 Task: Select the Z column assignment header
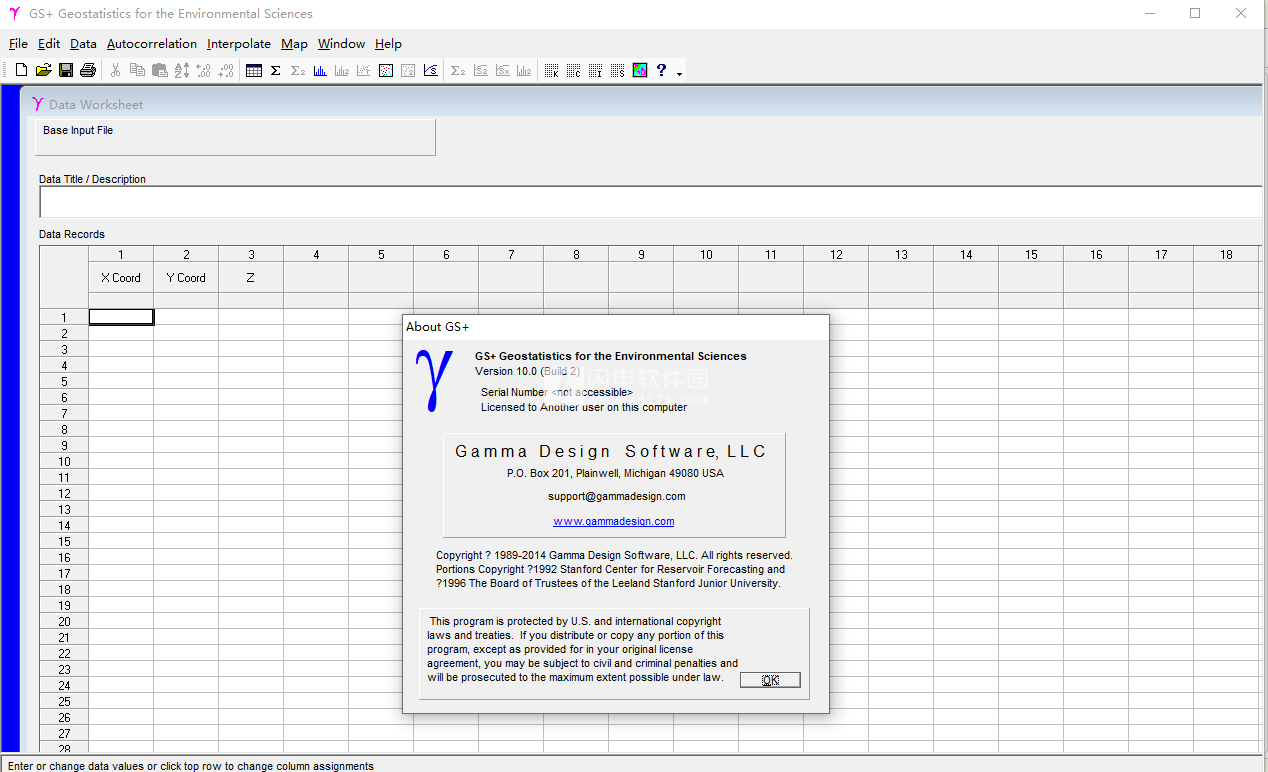point(250,278)
